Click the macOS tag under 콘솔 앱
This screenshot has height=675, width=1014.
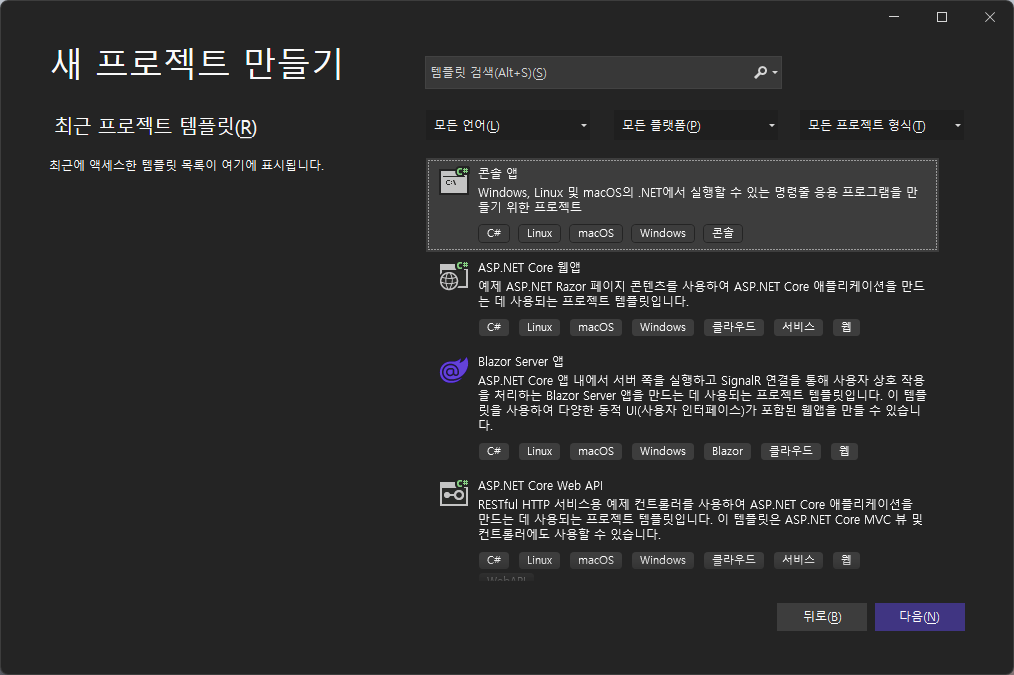tap(596, 233)
